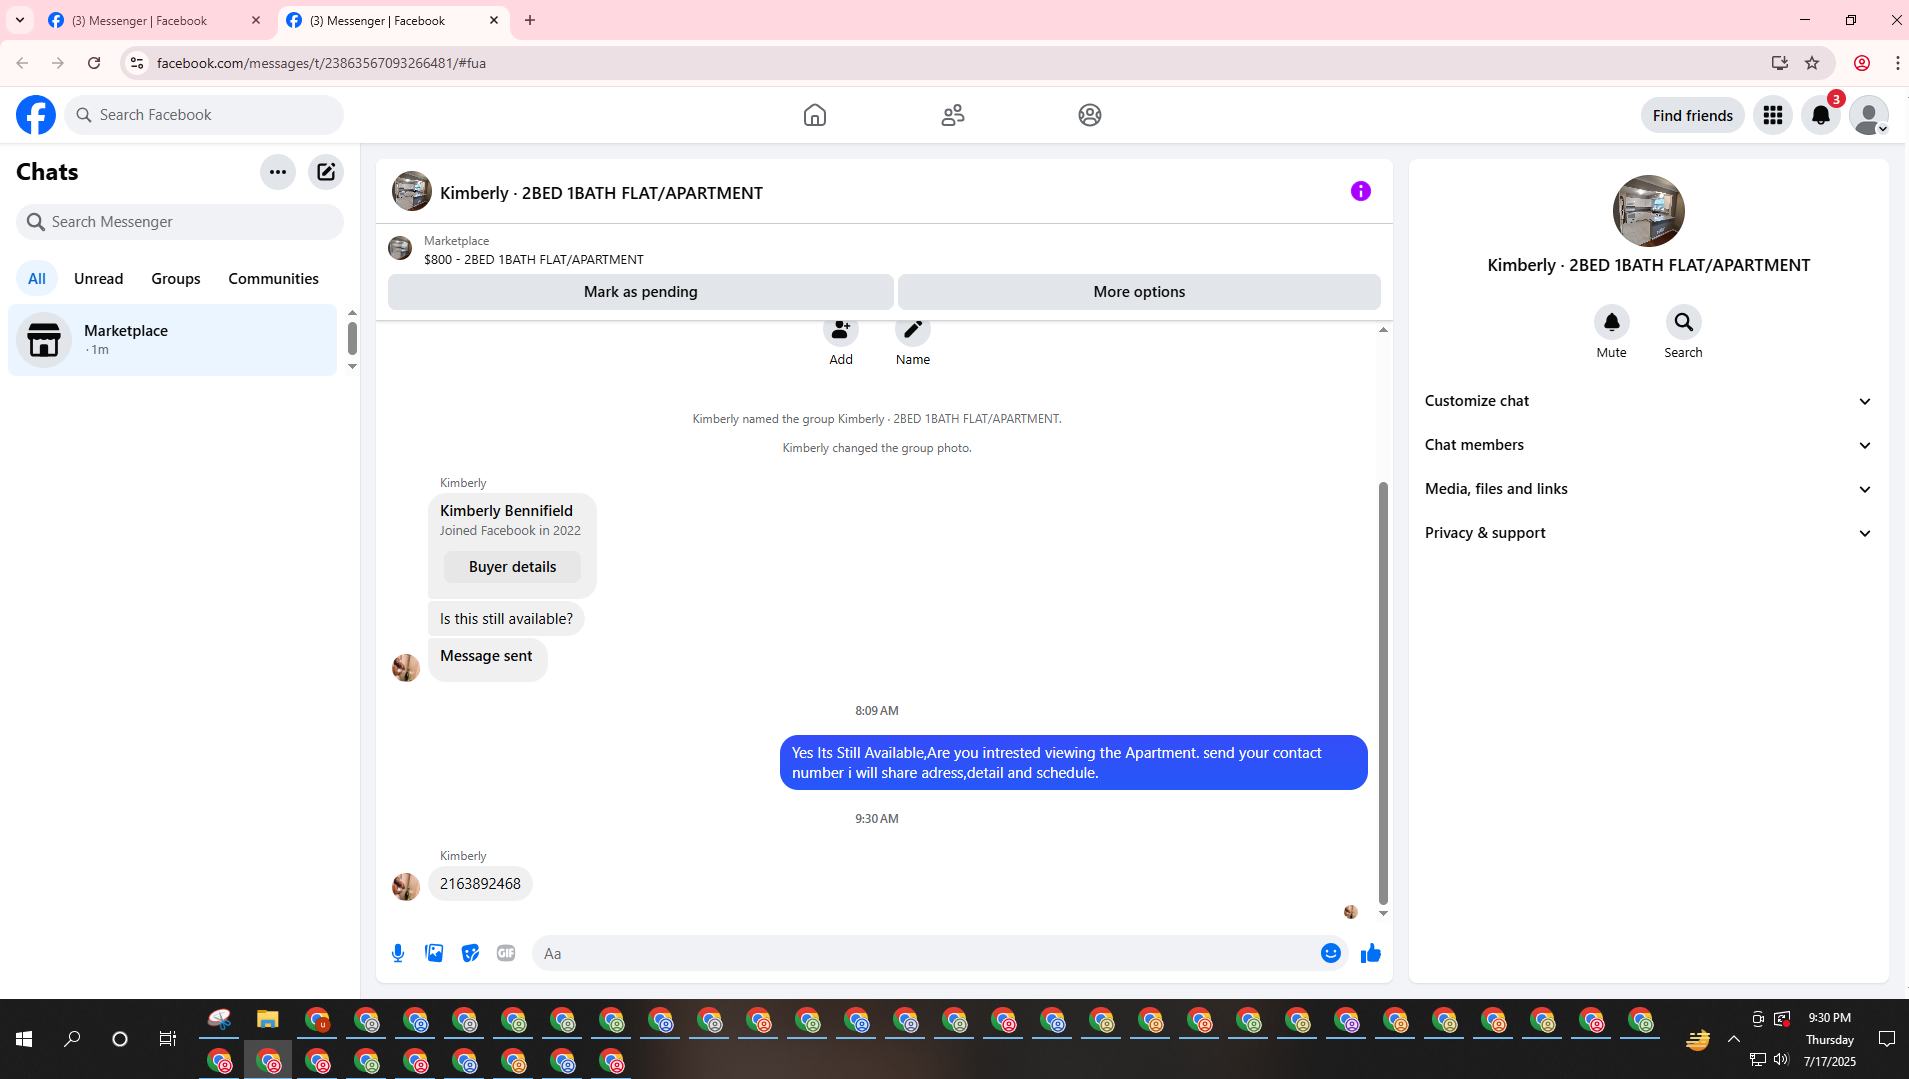Click the $800 - 2BED 1BATH FLAT/APARTMENT listing

(534, 260)
